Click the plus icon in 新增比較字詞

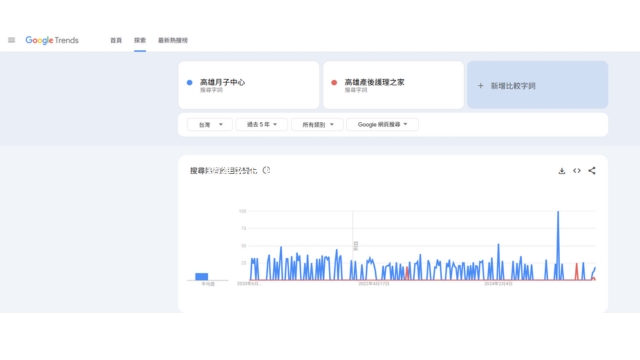point(480,86)
